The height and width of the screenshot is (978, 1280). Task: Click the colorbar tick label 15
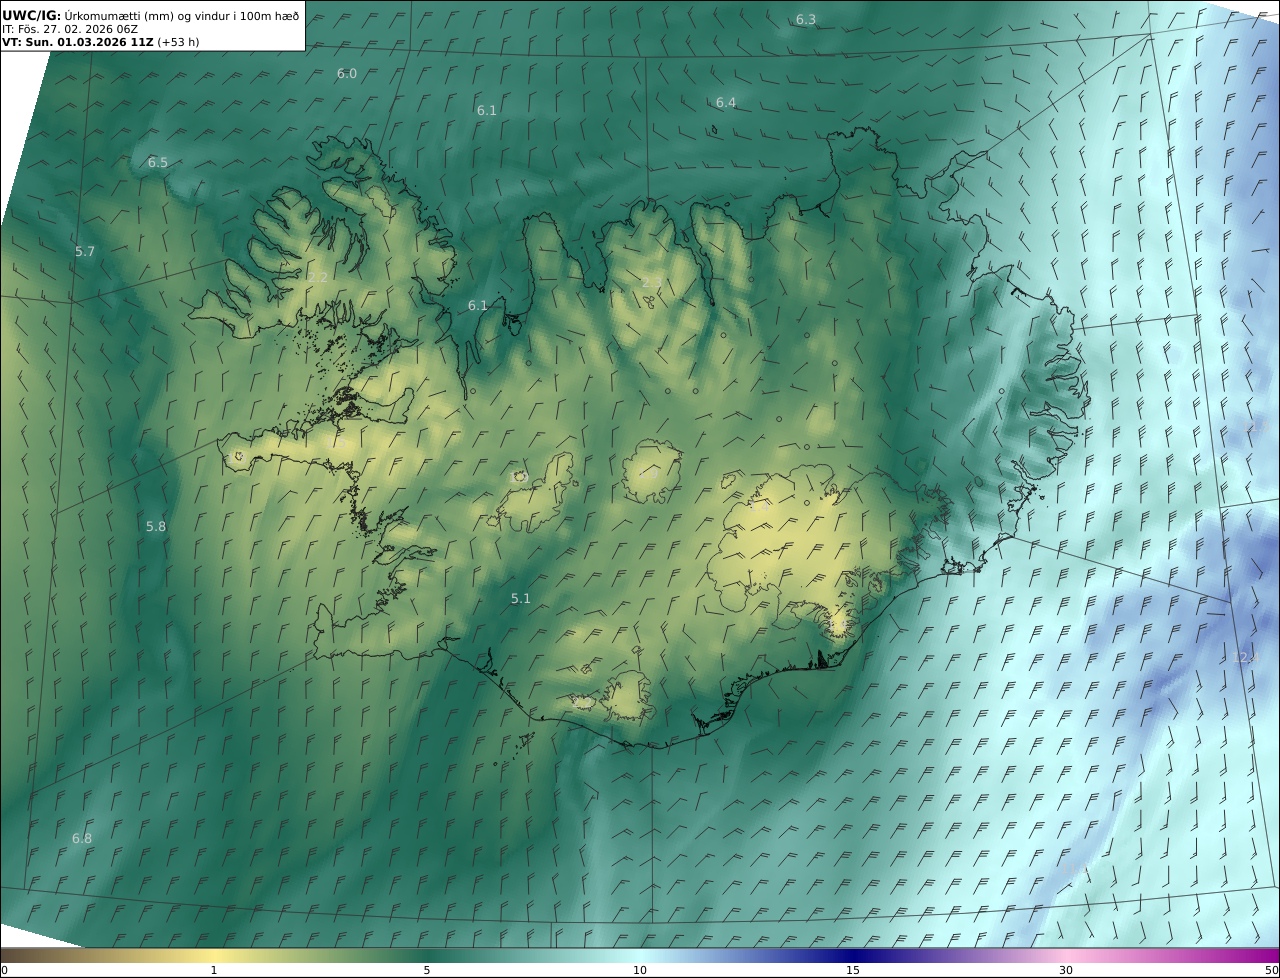[x=853, y=970]
